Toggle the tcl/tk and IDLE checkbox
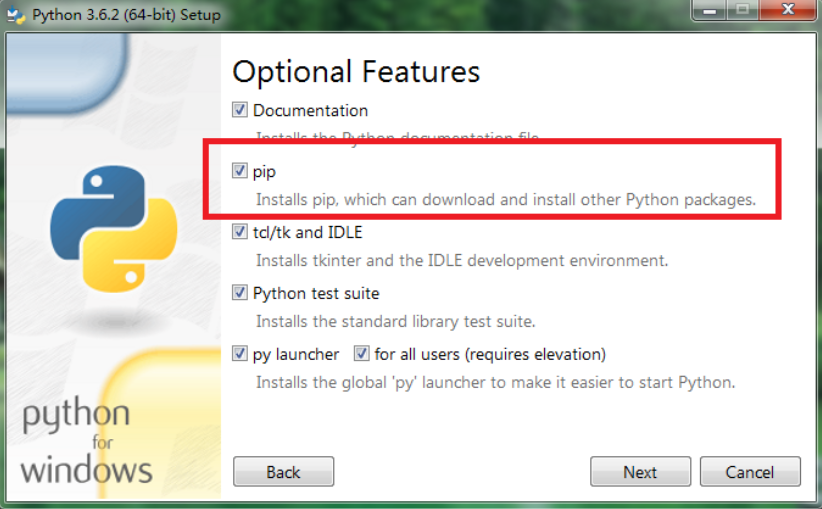Image resolution: width=822 pixels, height=509 pixels. pyautogui.click(x=240, y=231)
